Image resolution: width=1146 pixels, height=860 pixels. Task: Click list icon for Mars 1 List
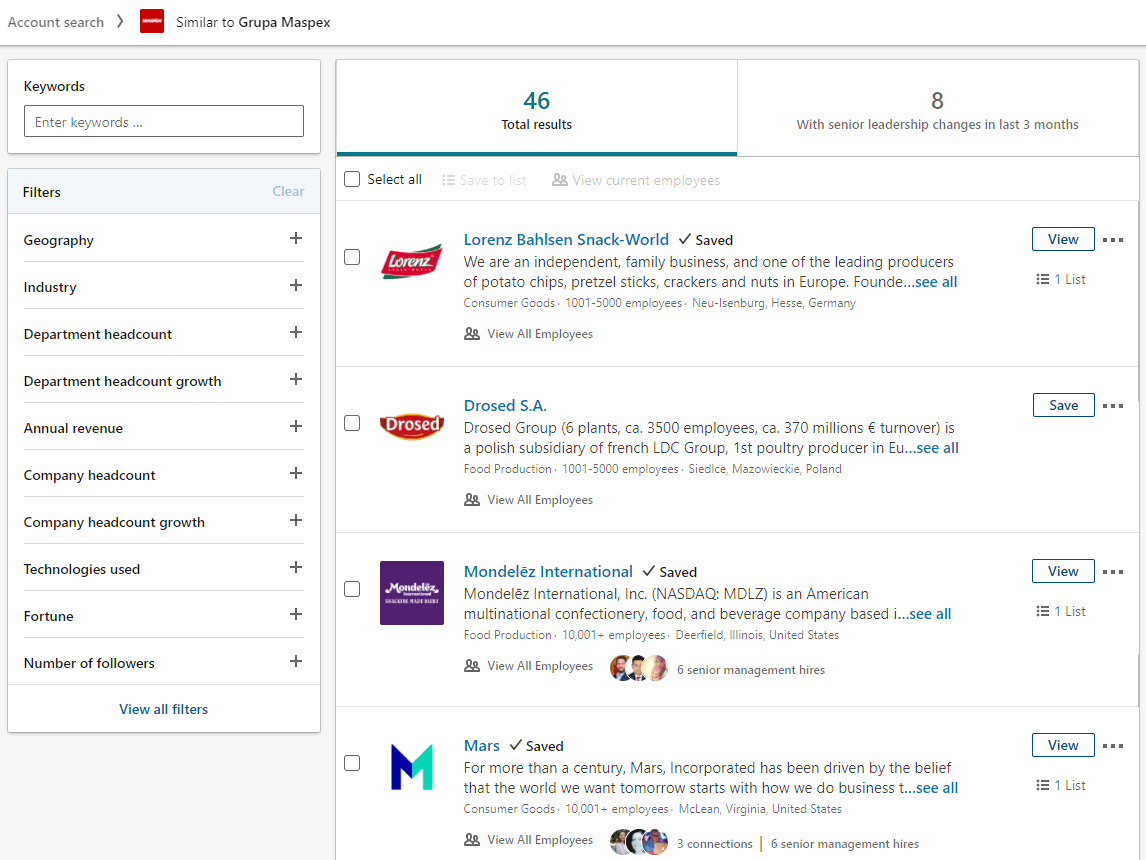point(1043,785)
